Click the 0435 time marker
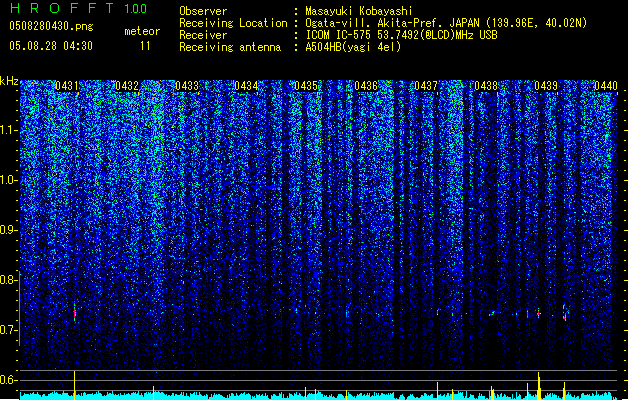Screen dimensions: 629x400 coord(306,86)
